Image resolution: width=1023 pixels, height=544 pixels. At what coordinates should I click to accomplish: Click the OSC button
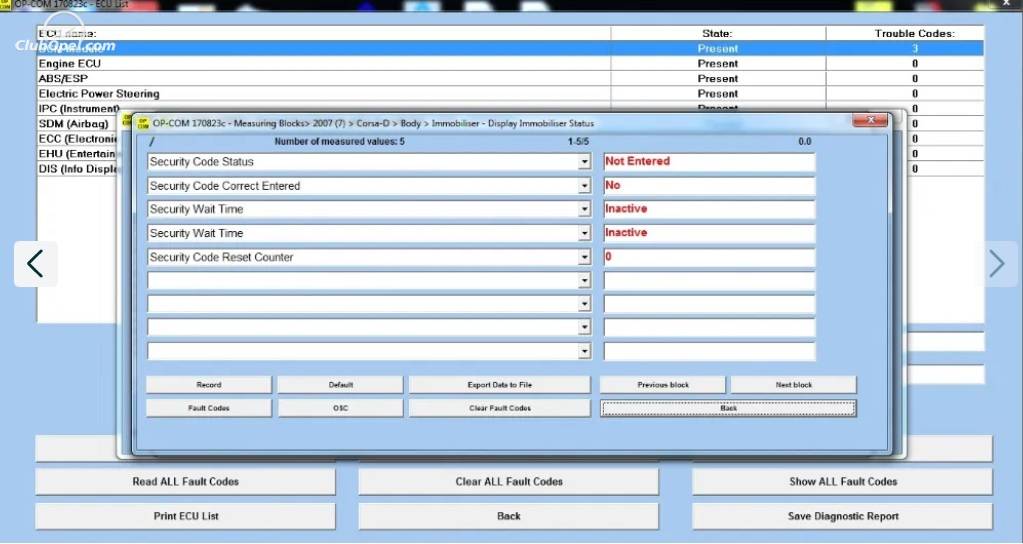point(341,408)
